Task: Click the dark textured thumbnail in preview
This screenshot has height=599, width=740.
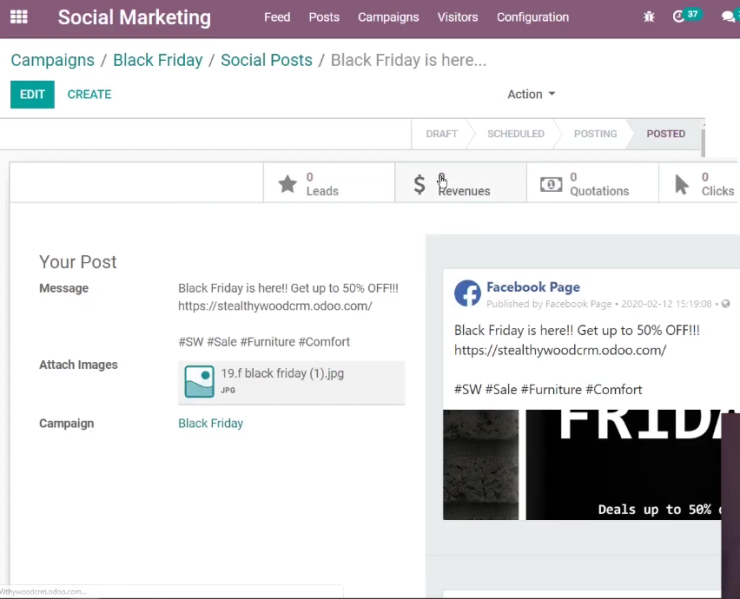Action: pyautogui.click(x=480, y=464)
